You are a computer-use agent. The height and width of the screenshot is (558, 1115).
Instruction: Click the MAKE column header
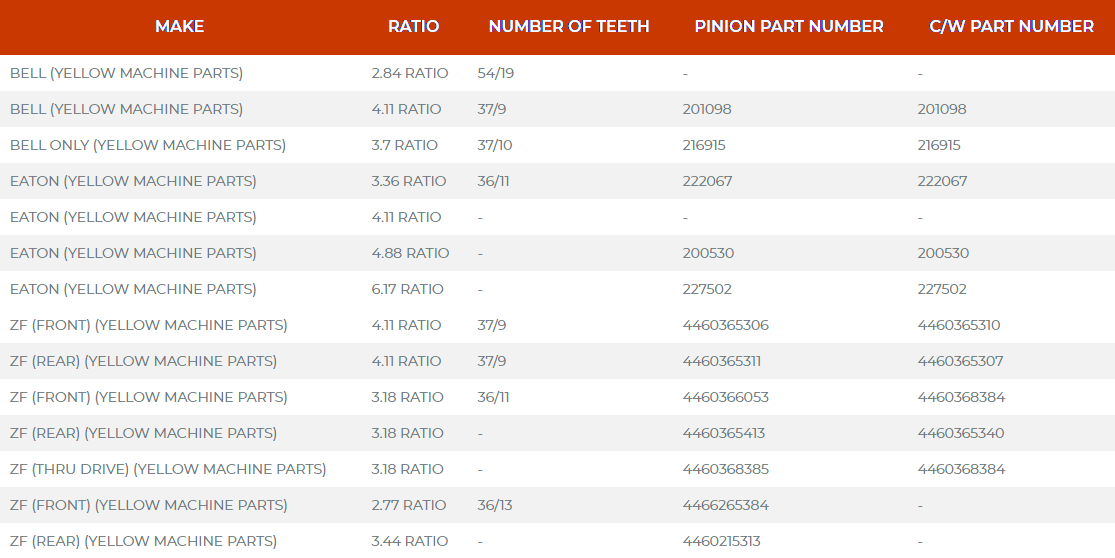click(180, 26)
